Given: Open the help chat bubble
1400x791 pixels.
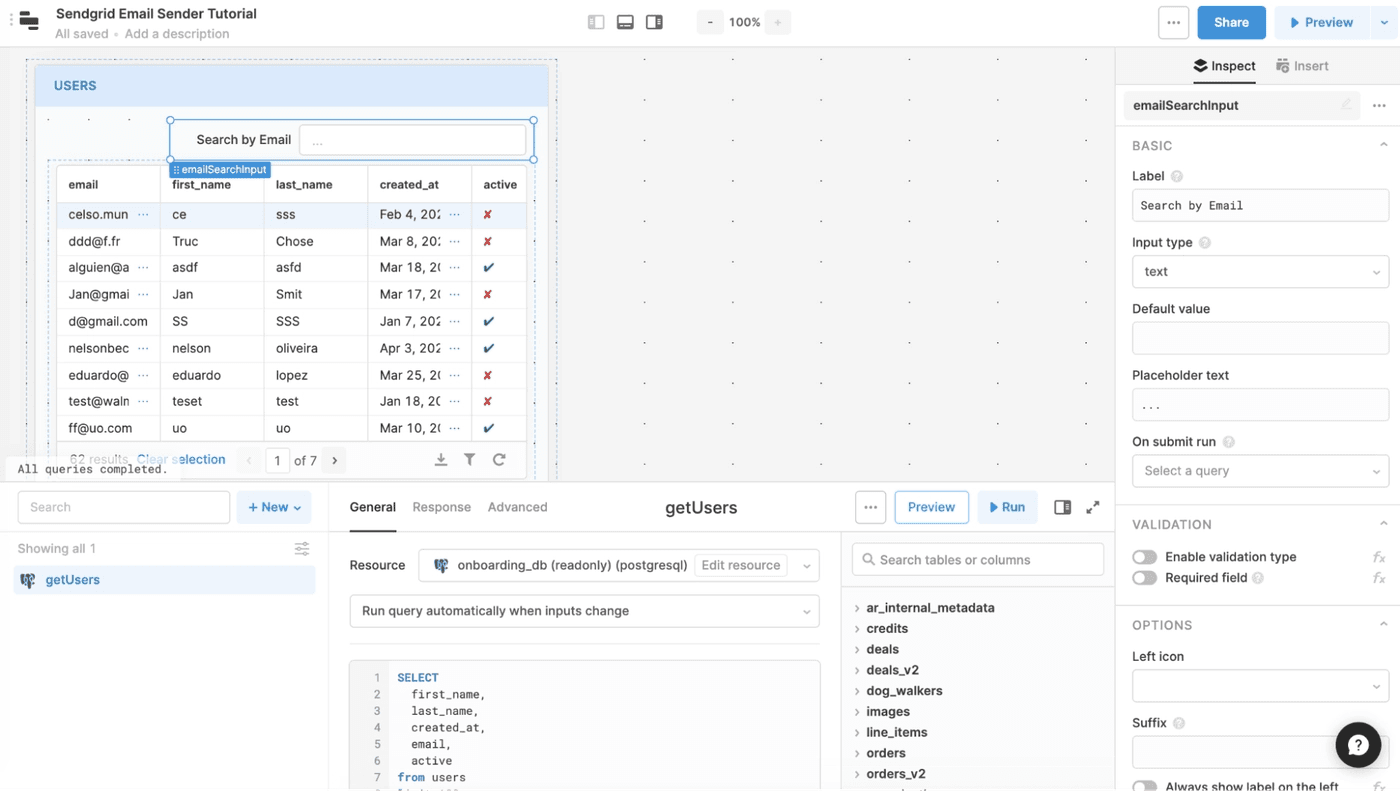Looking at the screenshot, I should (x=1358, y=745).
